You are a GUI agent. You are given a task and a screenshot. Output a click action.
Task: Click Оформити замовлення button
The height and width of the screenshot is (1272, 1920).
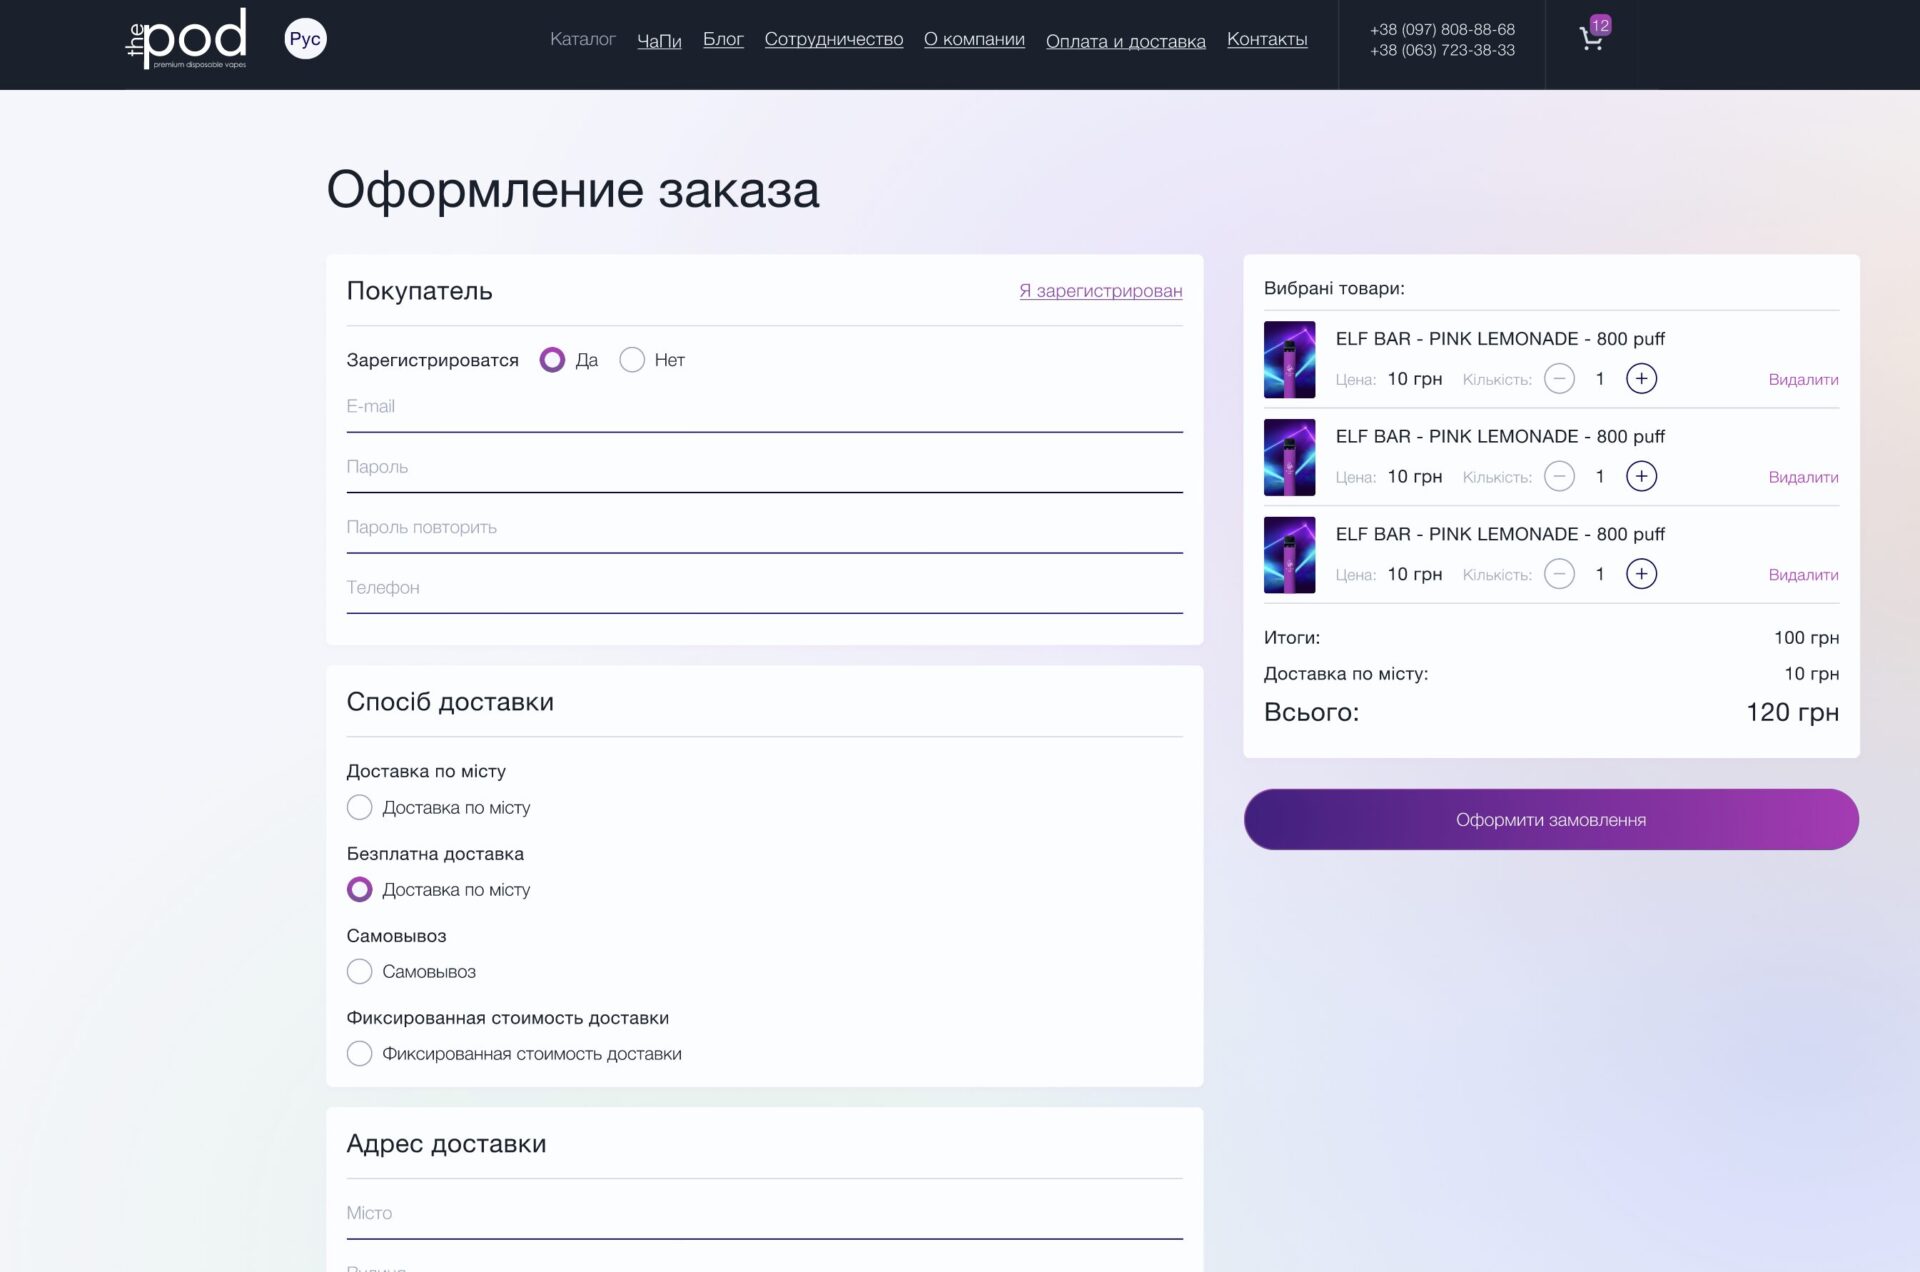tap(1551, 820)
